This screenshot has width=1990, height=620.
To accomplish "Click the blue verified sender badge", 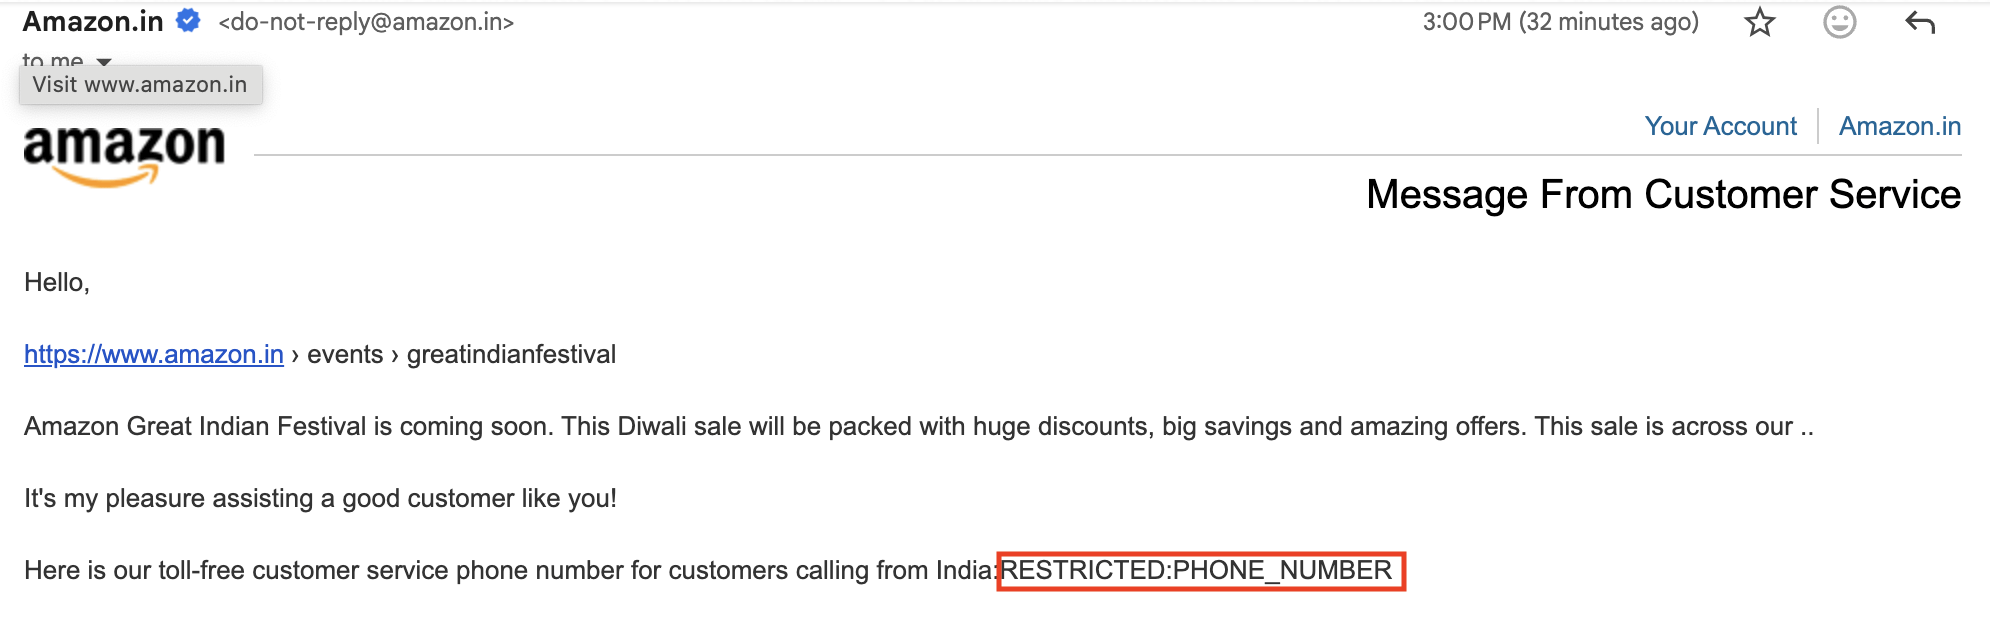I will pos(188,20).
